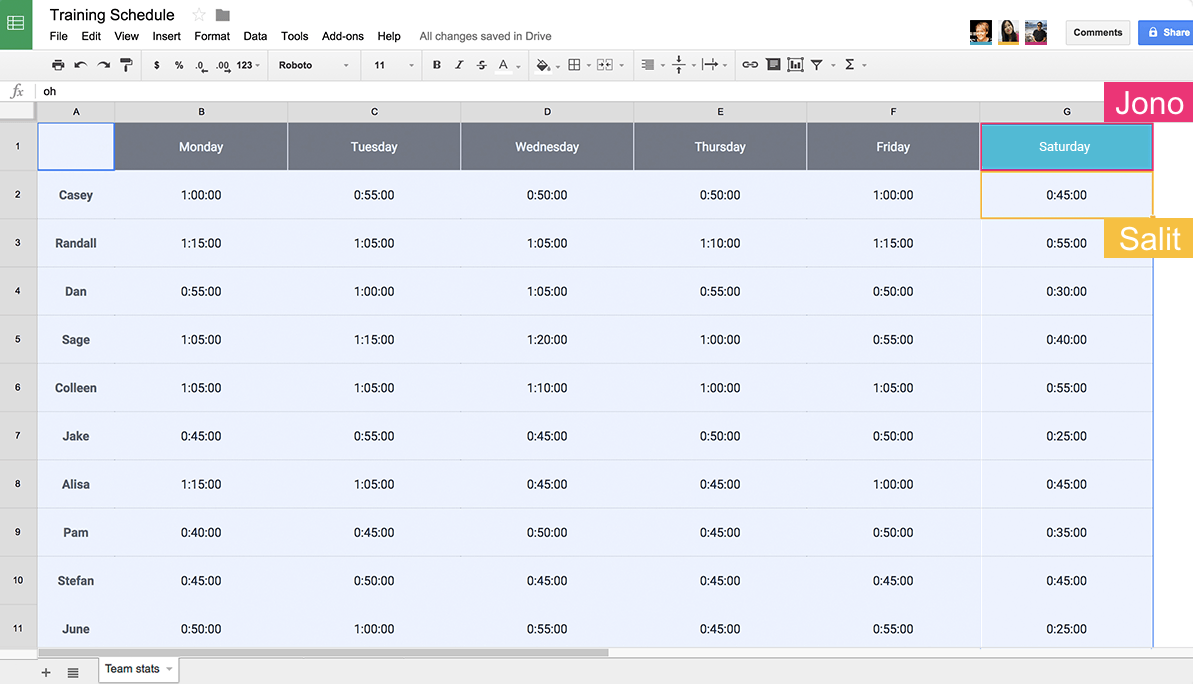
Task: Toggle bold formatting
Action: point(437,65)
